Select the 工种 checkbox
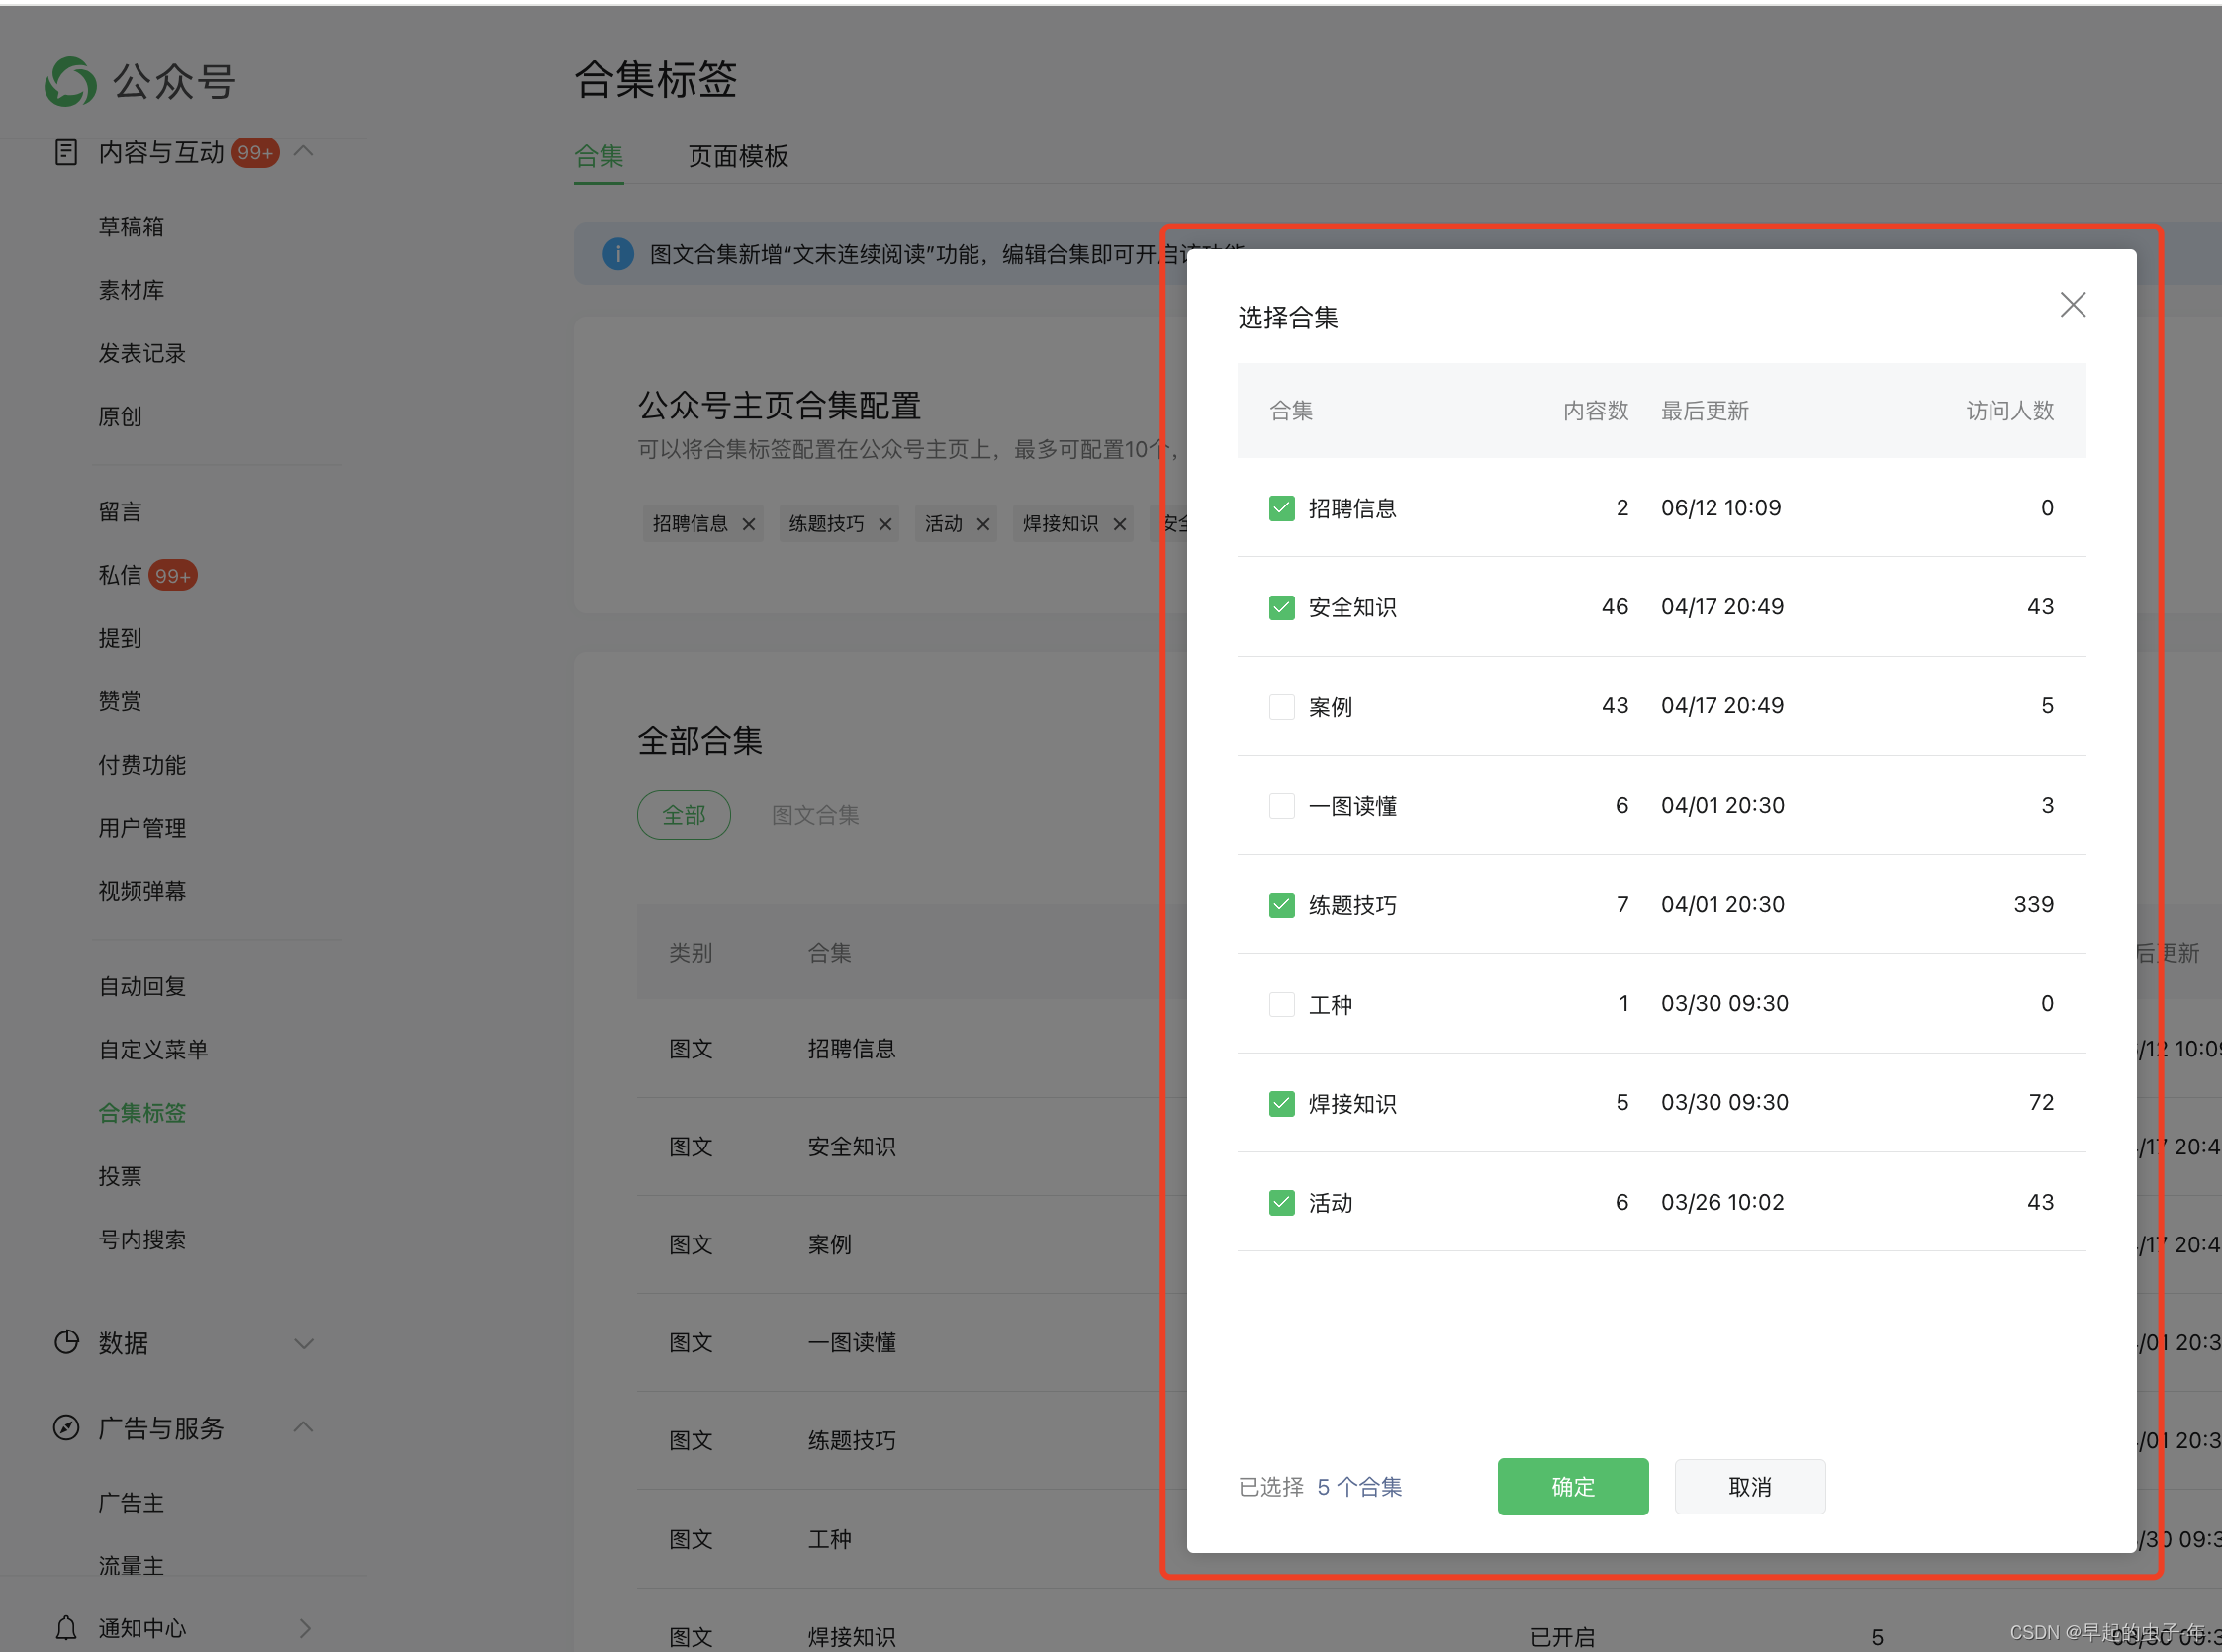Screen dimensions: 2222x1652 [1281, 1004]
